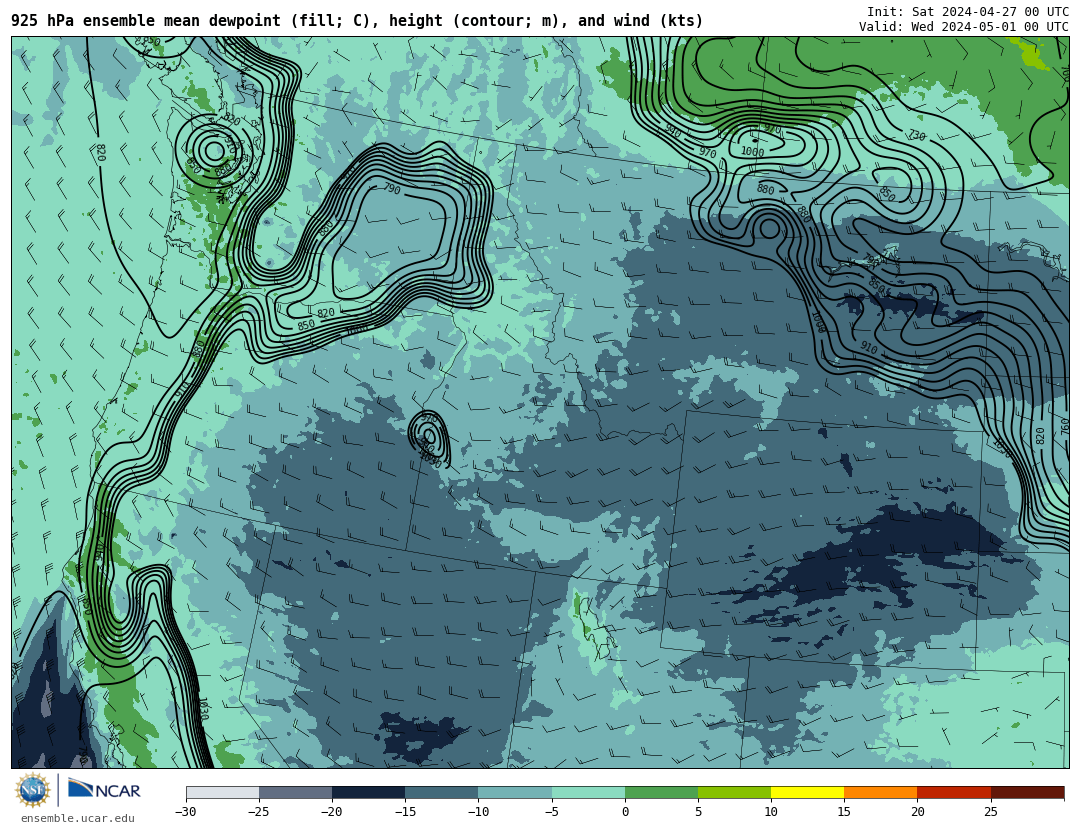Pick the yellow 10 to 15 colorbar swatch

[x=807, y=792]
